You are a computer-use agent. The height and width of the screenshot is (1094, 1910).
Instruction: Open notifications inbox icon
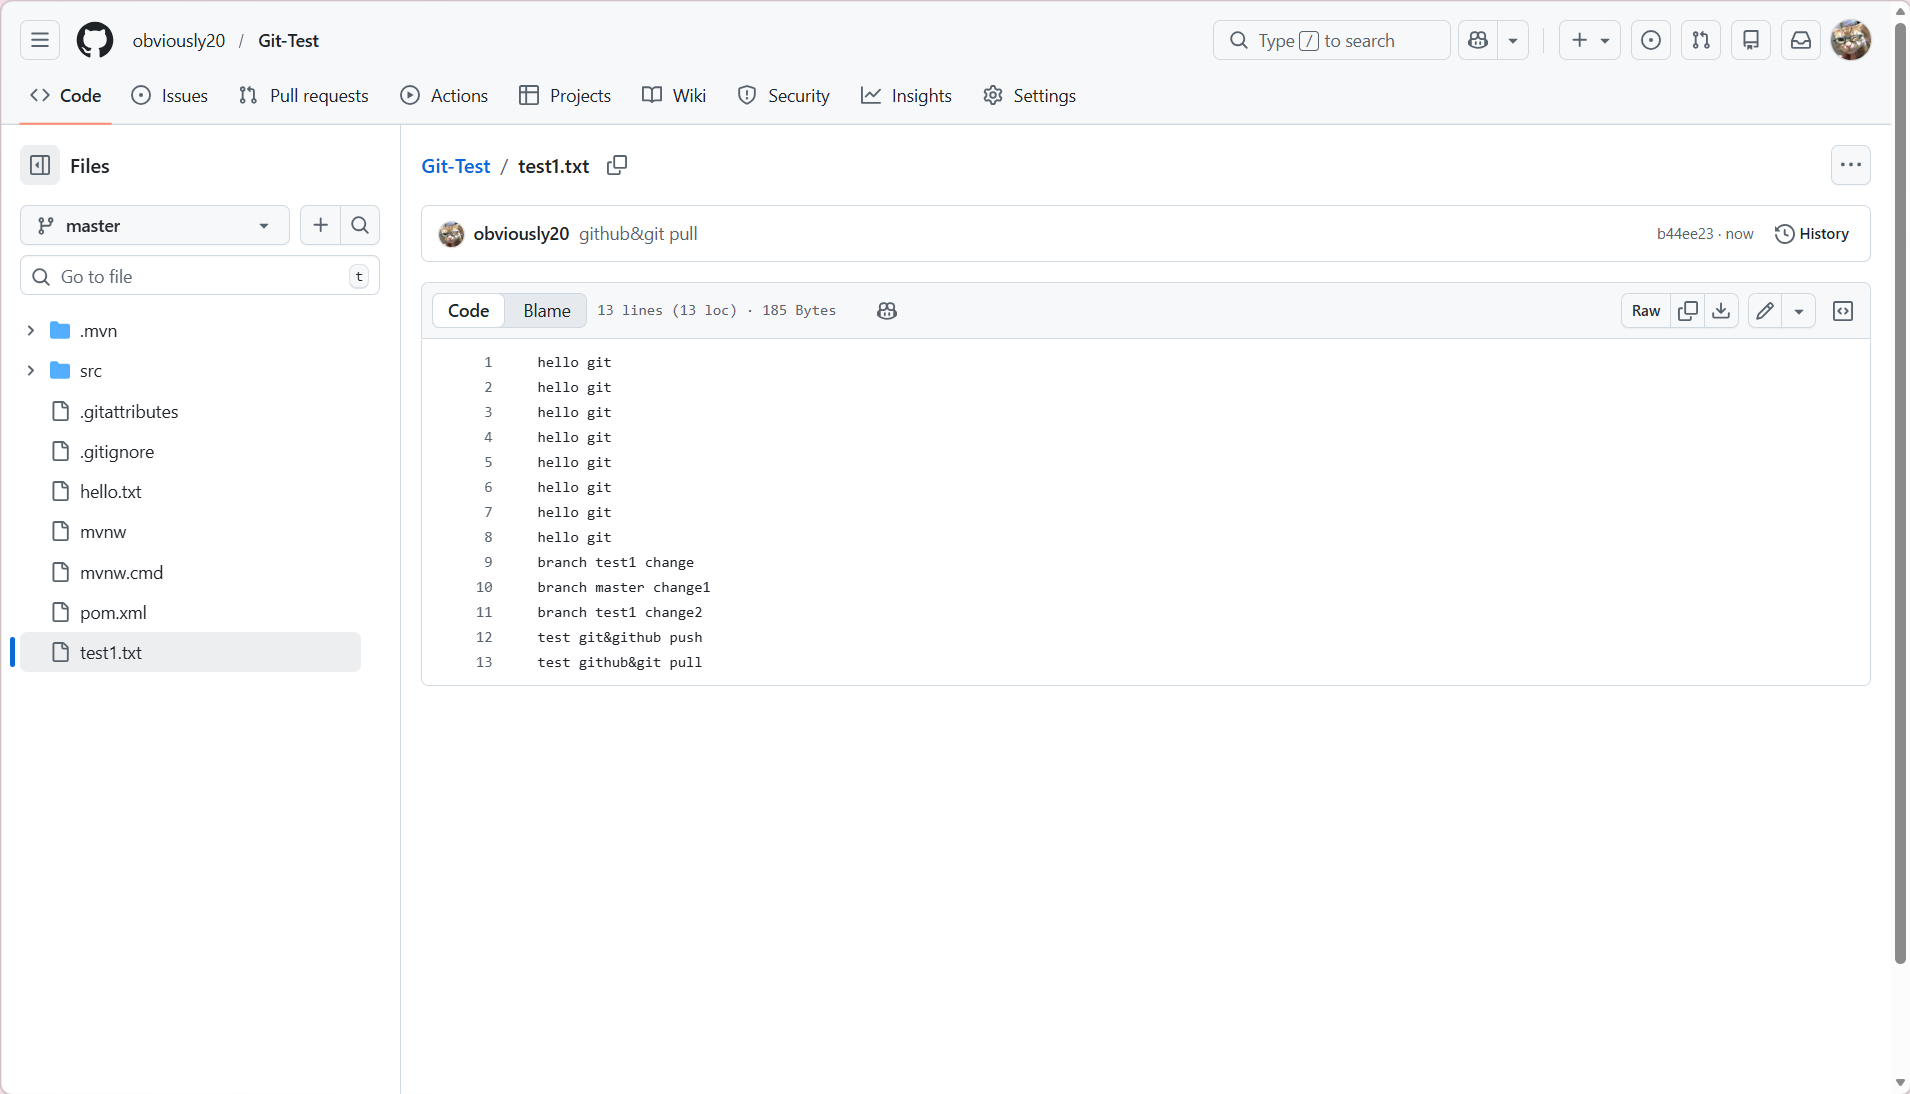pyautogui.click(x=1801, y=40)
